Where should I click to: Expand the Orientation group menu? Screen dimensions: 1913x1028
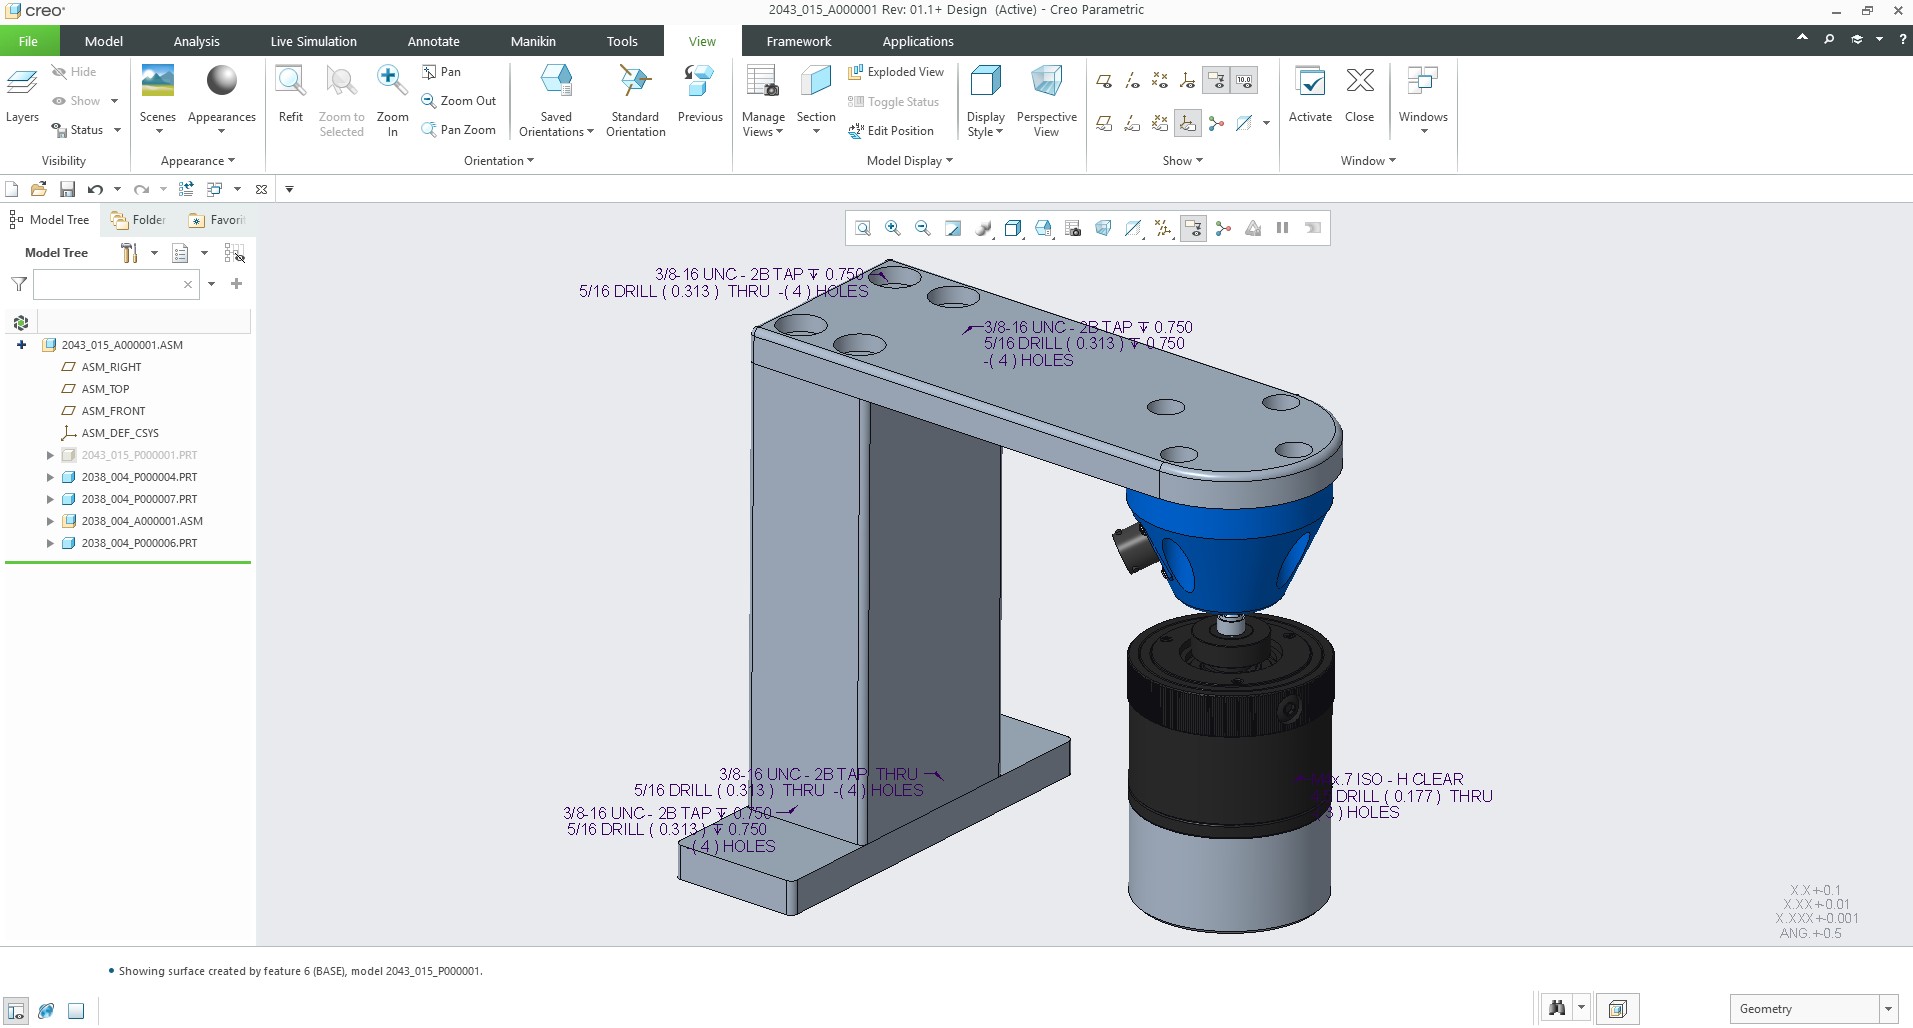[499, 161]
